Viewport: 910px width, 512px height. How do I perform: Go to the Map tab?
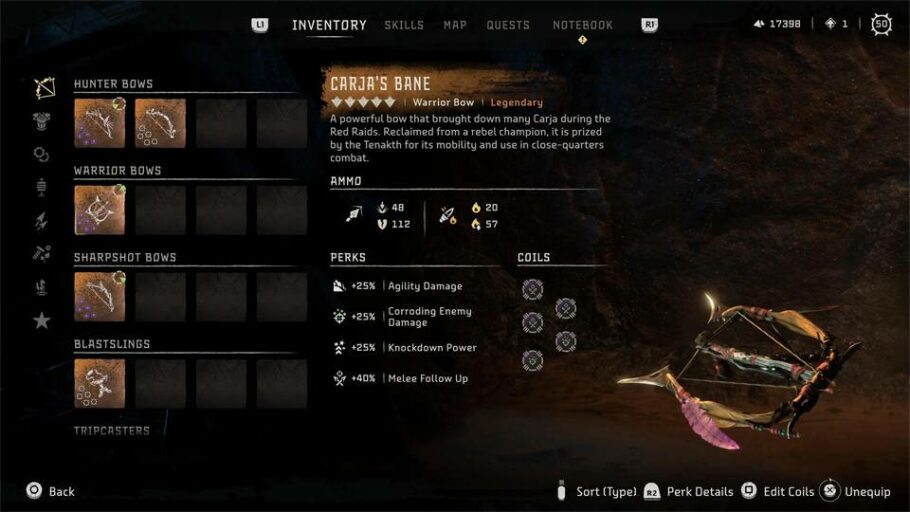pos(455,25)
